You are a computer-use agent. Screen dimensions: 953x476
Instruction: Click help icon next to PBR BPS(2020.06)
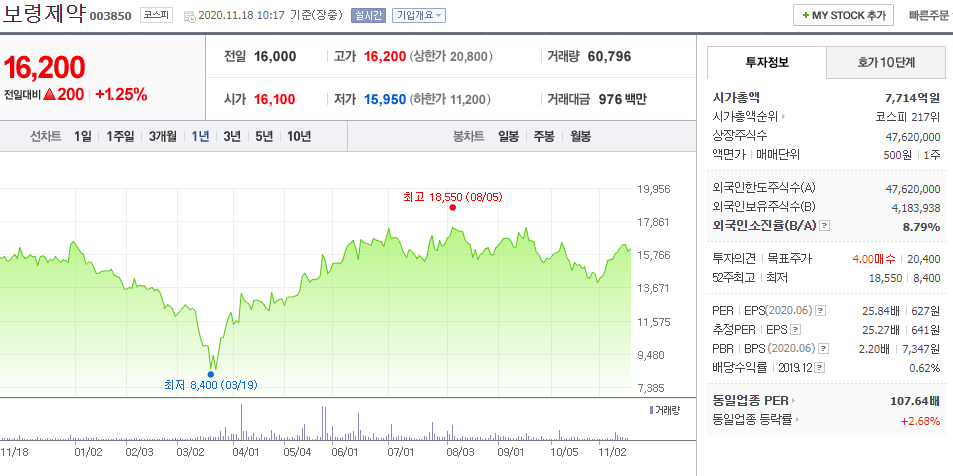823,349
